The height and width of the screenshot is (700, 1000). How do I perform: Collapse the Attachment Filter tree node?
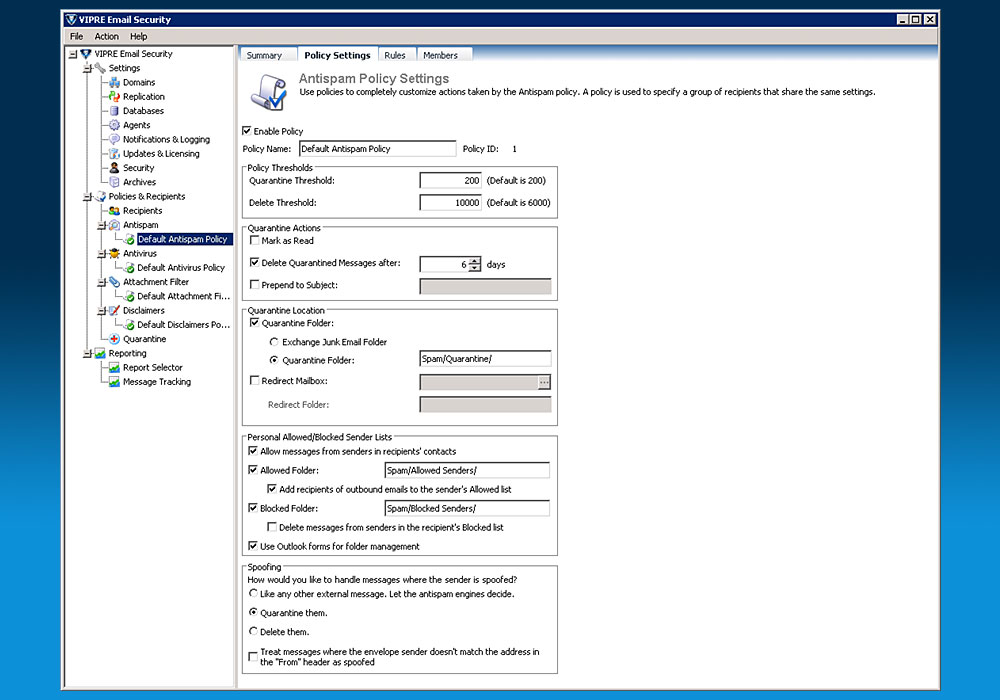pyautogui.click(x=101, y=282)
